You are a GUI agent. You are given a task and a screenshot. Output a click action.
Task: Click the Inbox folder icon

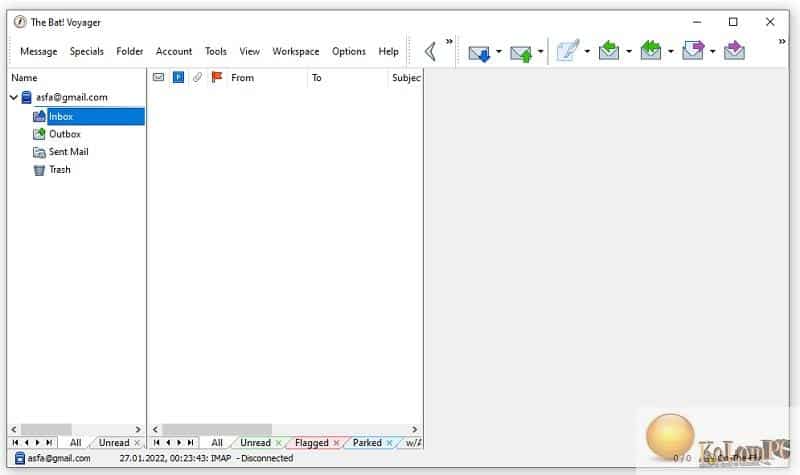[x=39, y=116]
